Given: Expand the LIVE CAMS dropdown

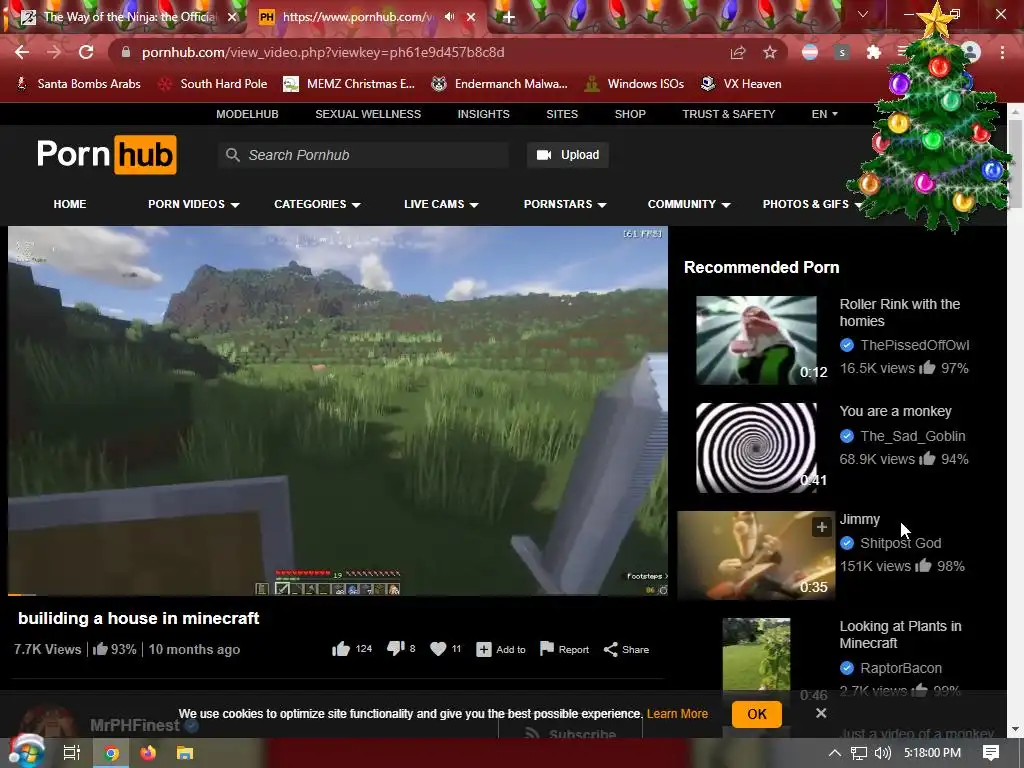Looking at the screenshot, I should [441, 204].
